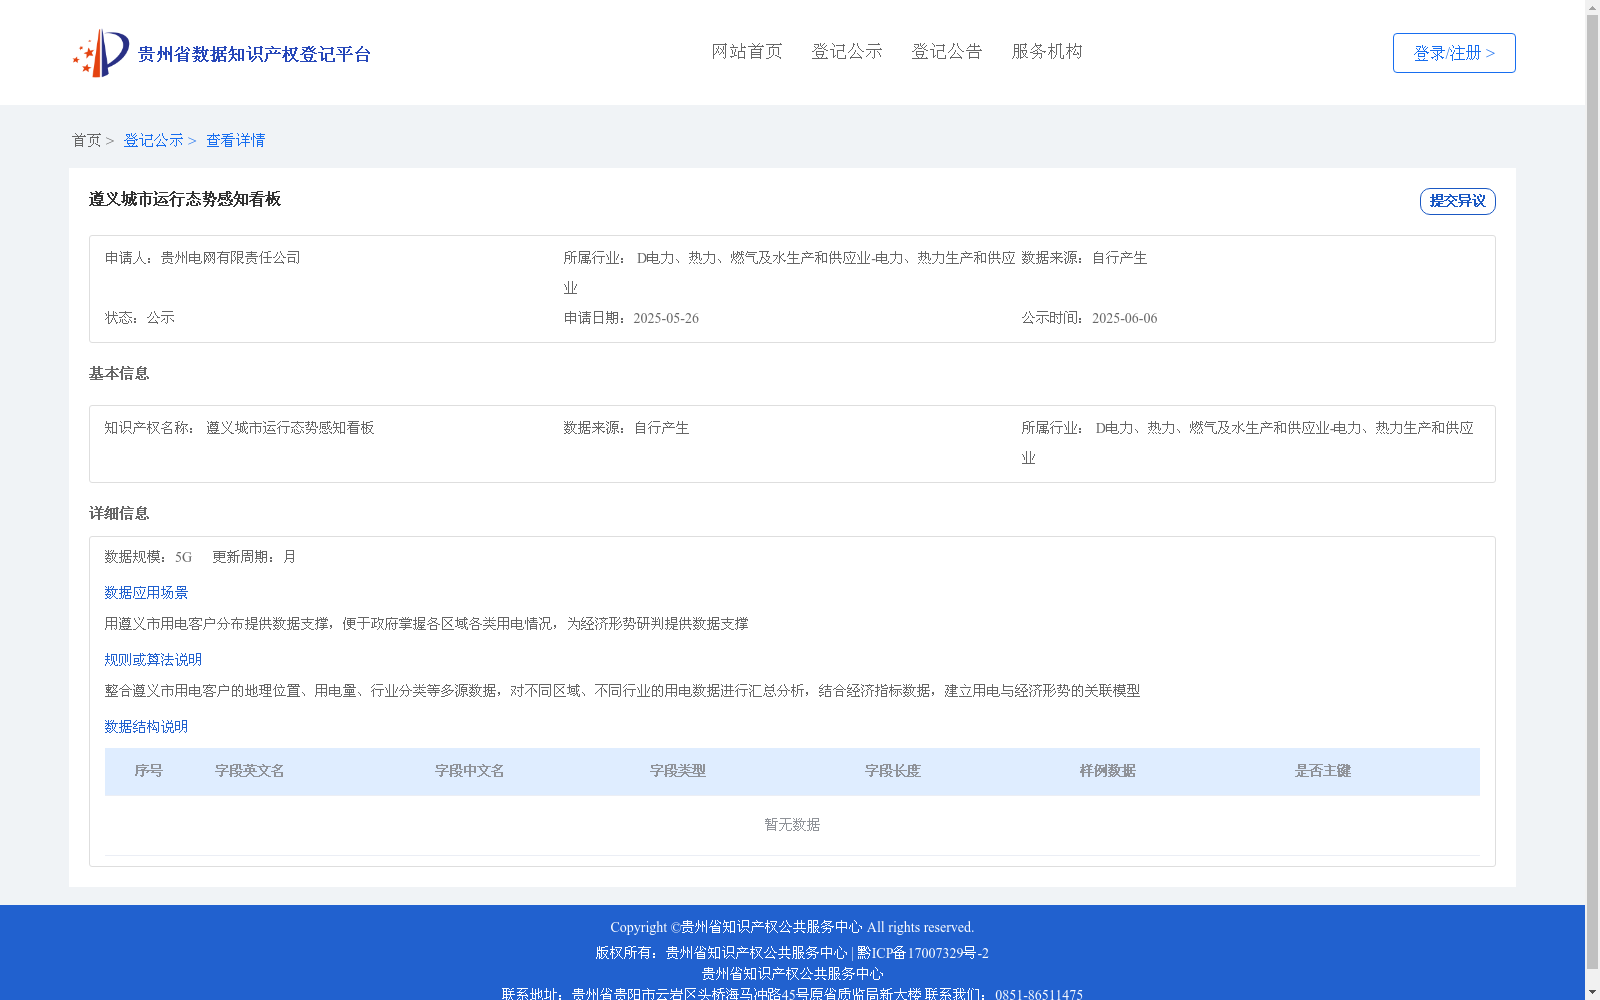Select the 知识产权名称 value in 基本信息
1600x1000 pixels.
(x=290, y=428)
